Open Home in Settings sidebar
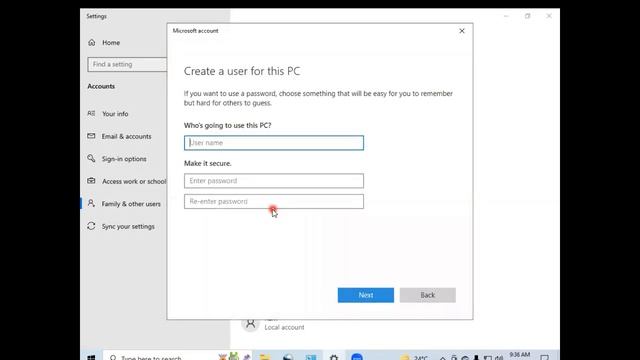 [x=111, y=42]
